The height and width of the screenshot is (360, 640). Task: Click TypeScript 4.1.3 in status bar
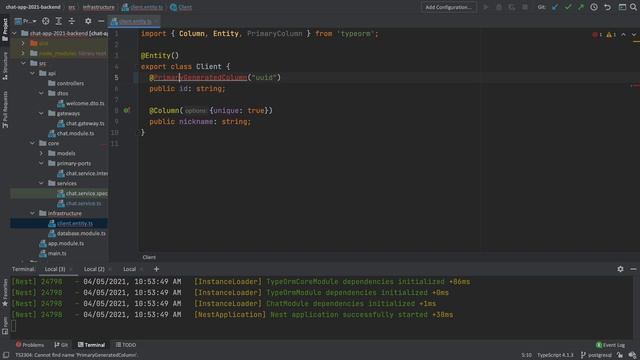(555, 355)
